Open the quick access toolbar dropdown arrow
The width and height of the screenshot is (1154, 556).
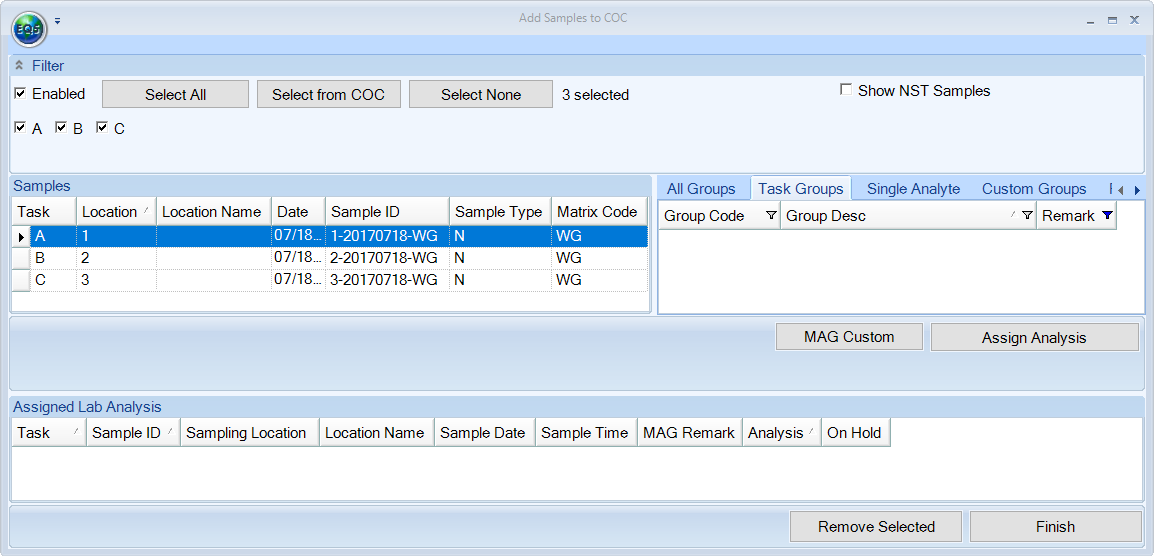57,20
